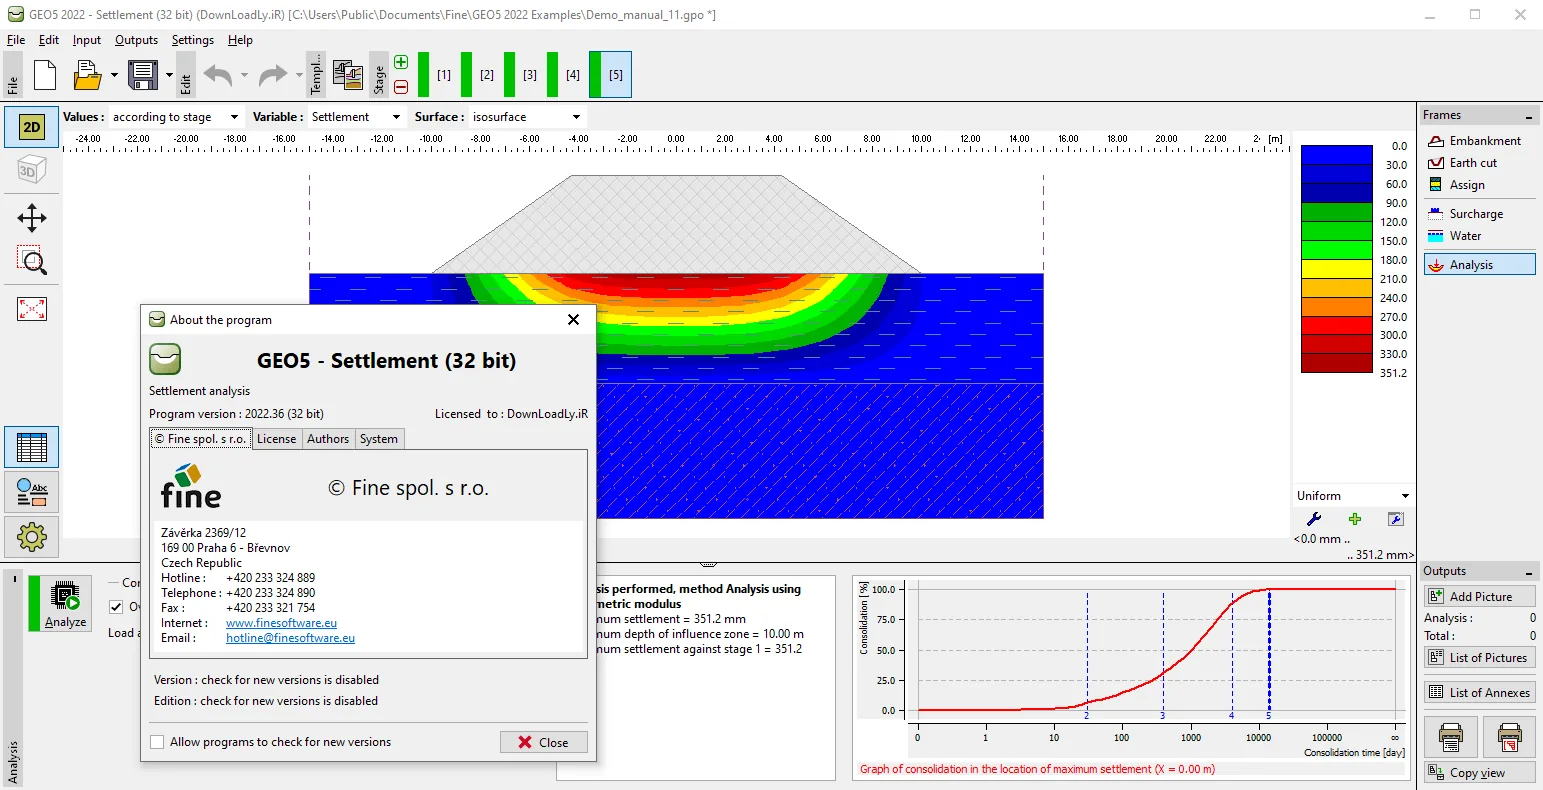Image resolution: width=1543 pixels, height=790 pixels.
Task: Switch to the License tab in About dialog
Action: pos(276,439)
